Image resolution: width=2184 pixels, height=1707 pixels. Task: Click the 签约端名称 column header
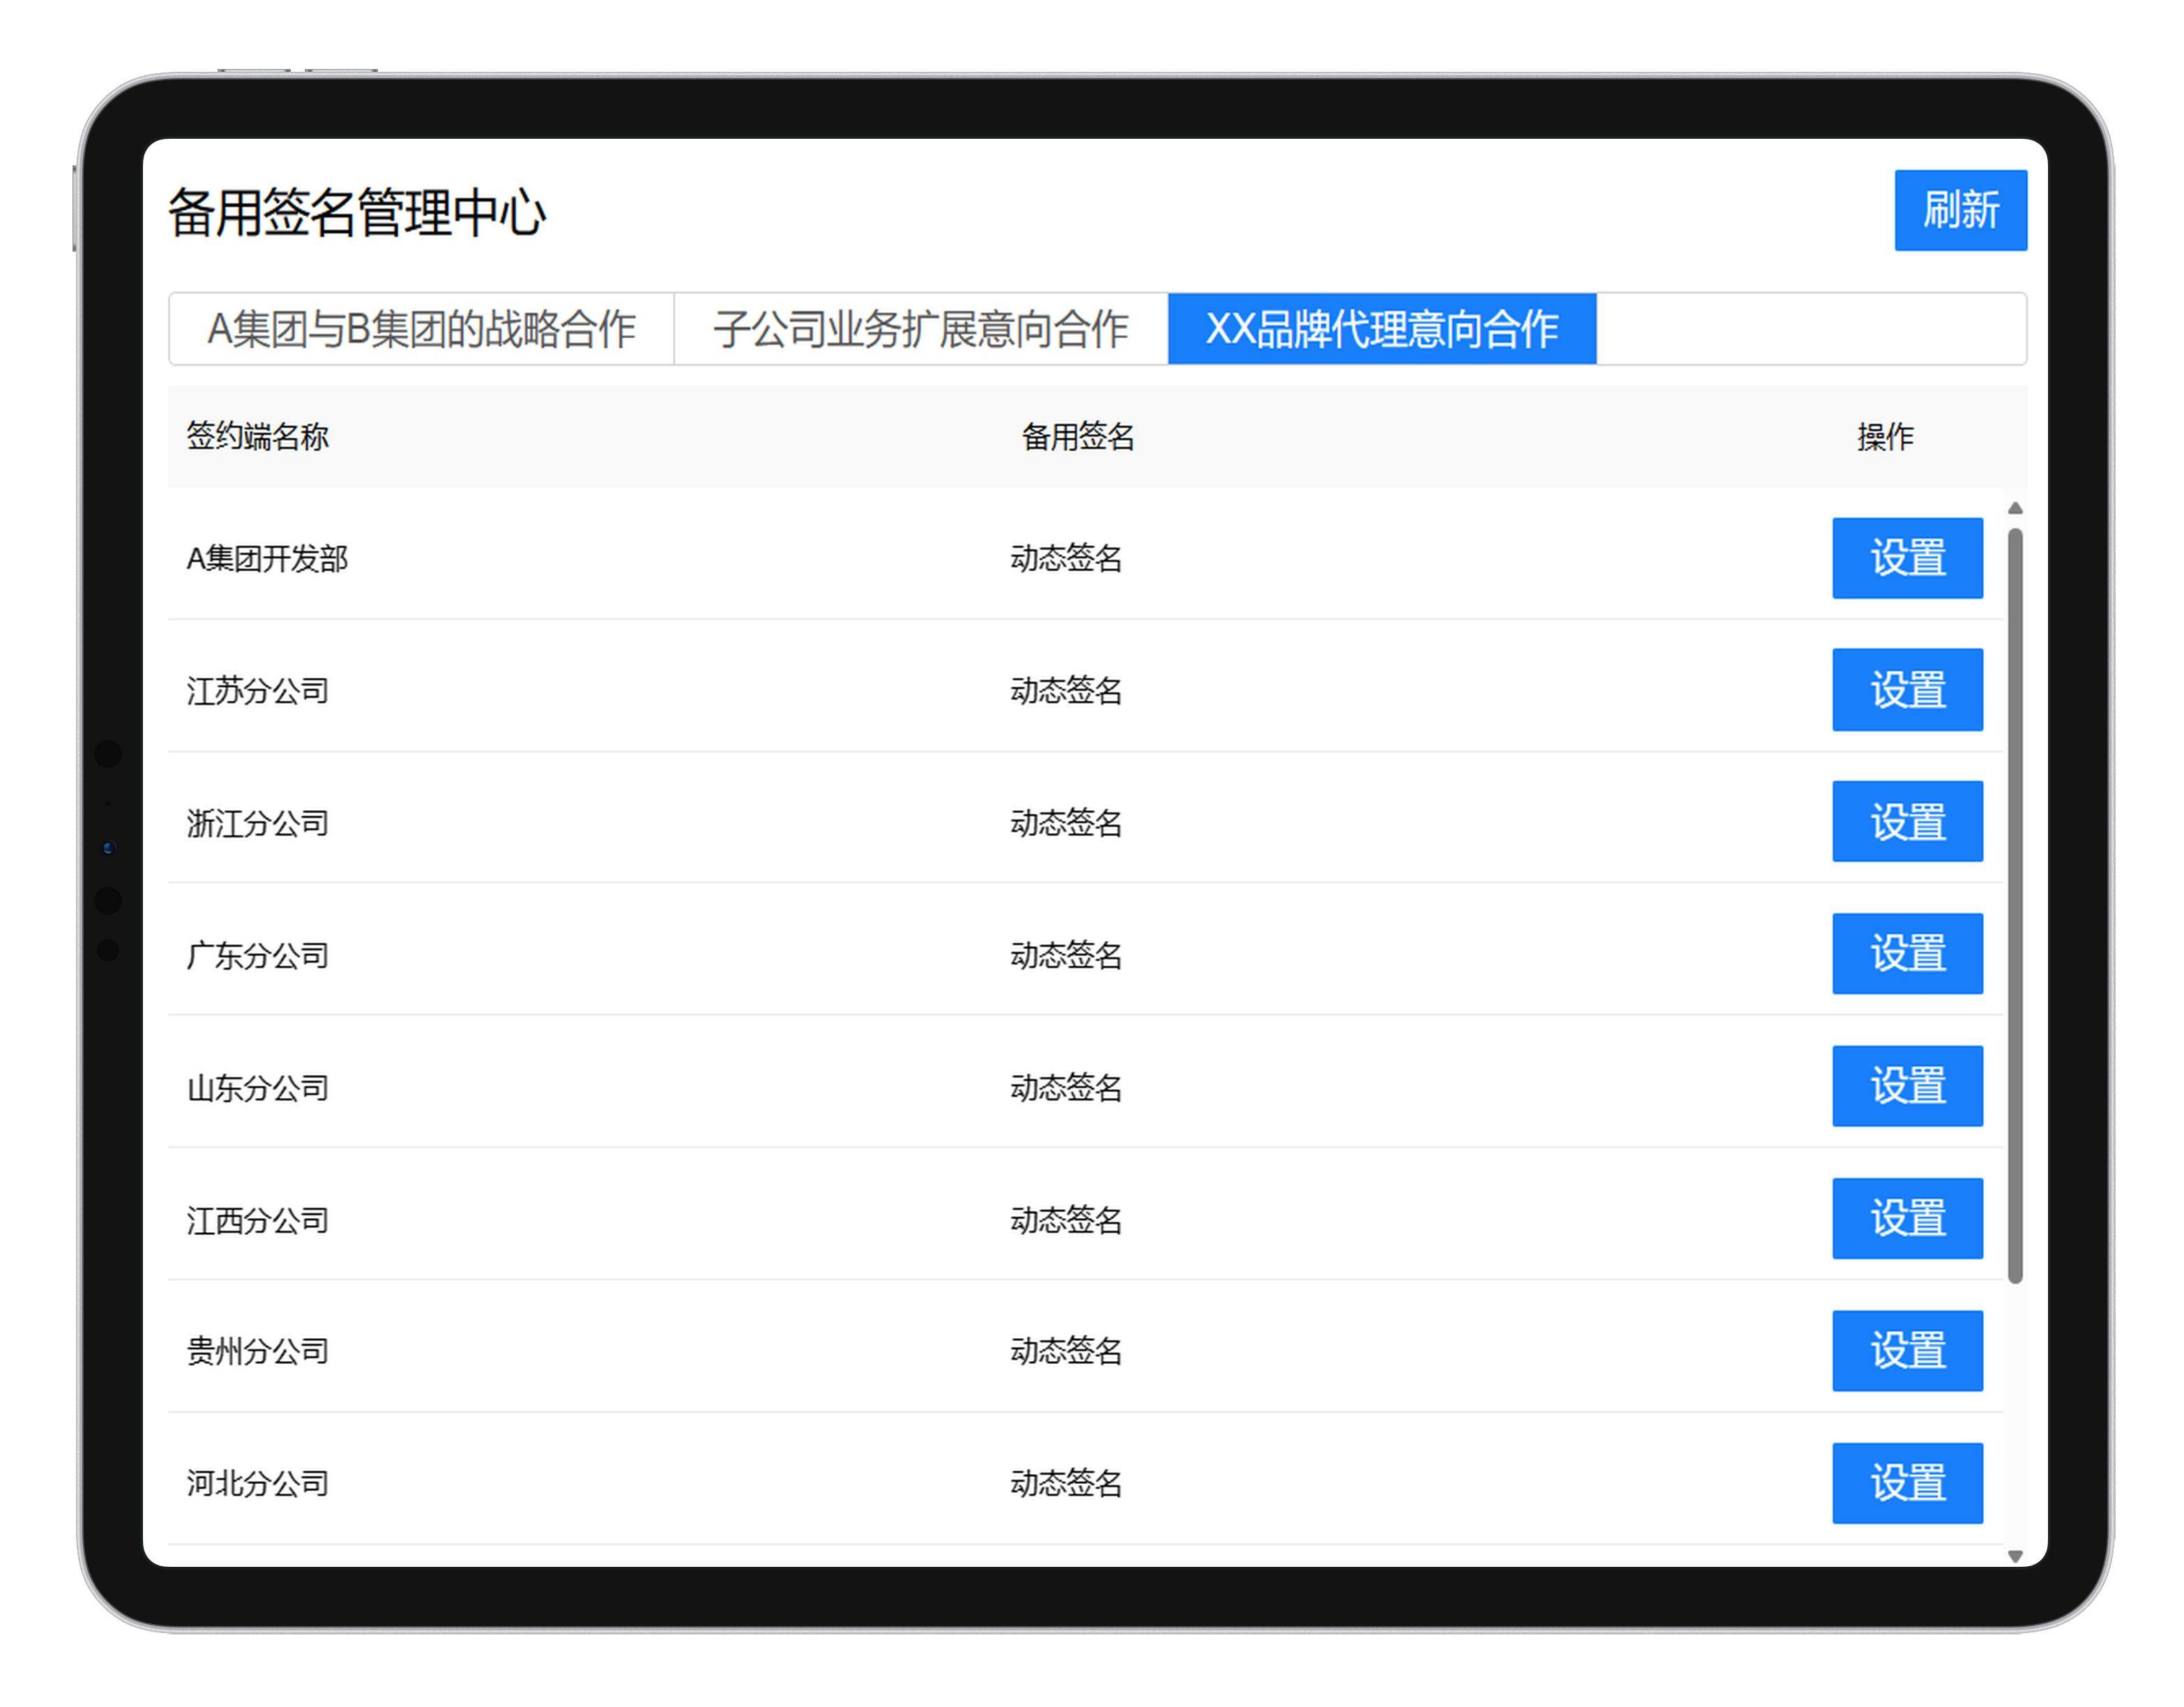coord(258,437)
